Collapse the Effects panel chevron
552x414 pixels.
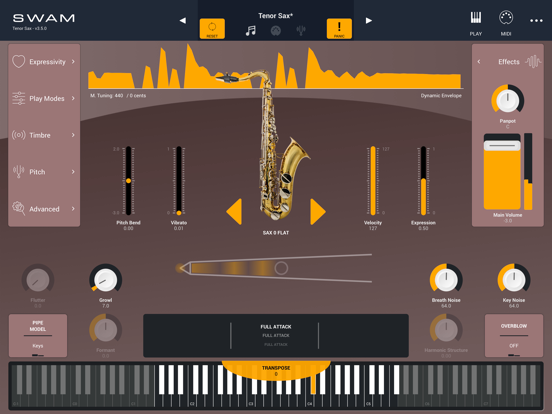click(479, 62)
